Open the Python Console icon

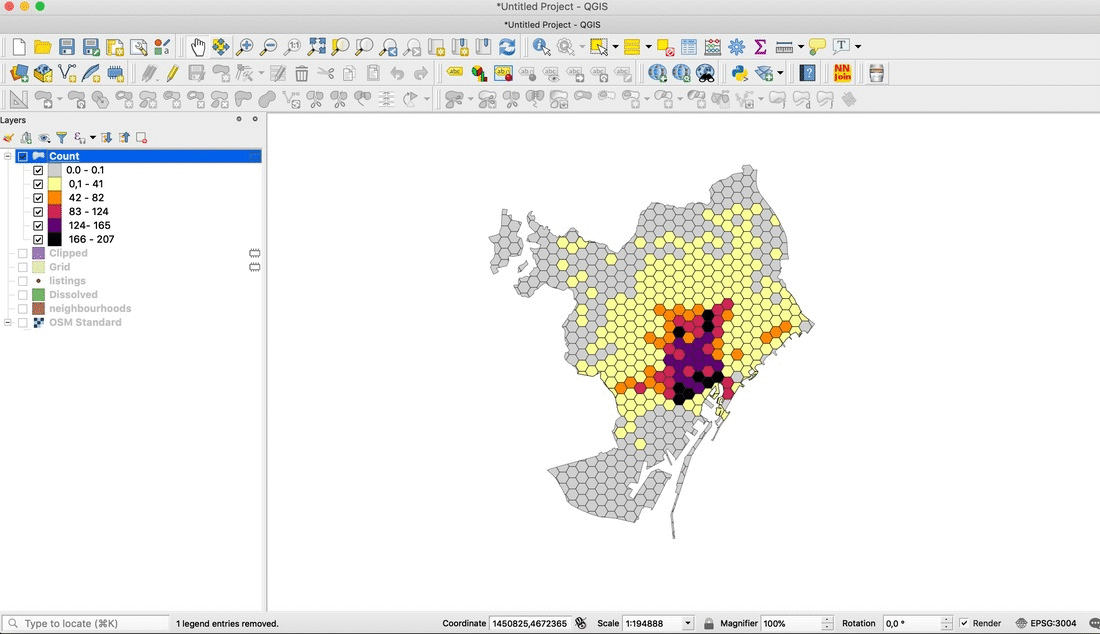pyautogui.click(x=739, y=73)
